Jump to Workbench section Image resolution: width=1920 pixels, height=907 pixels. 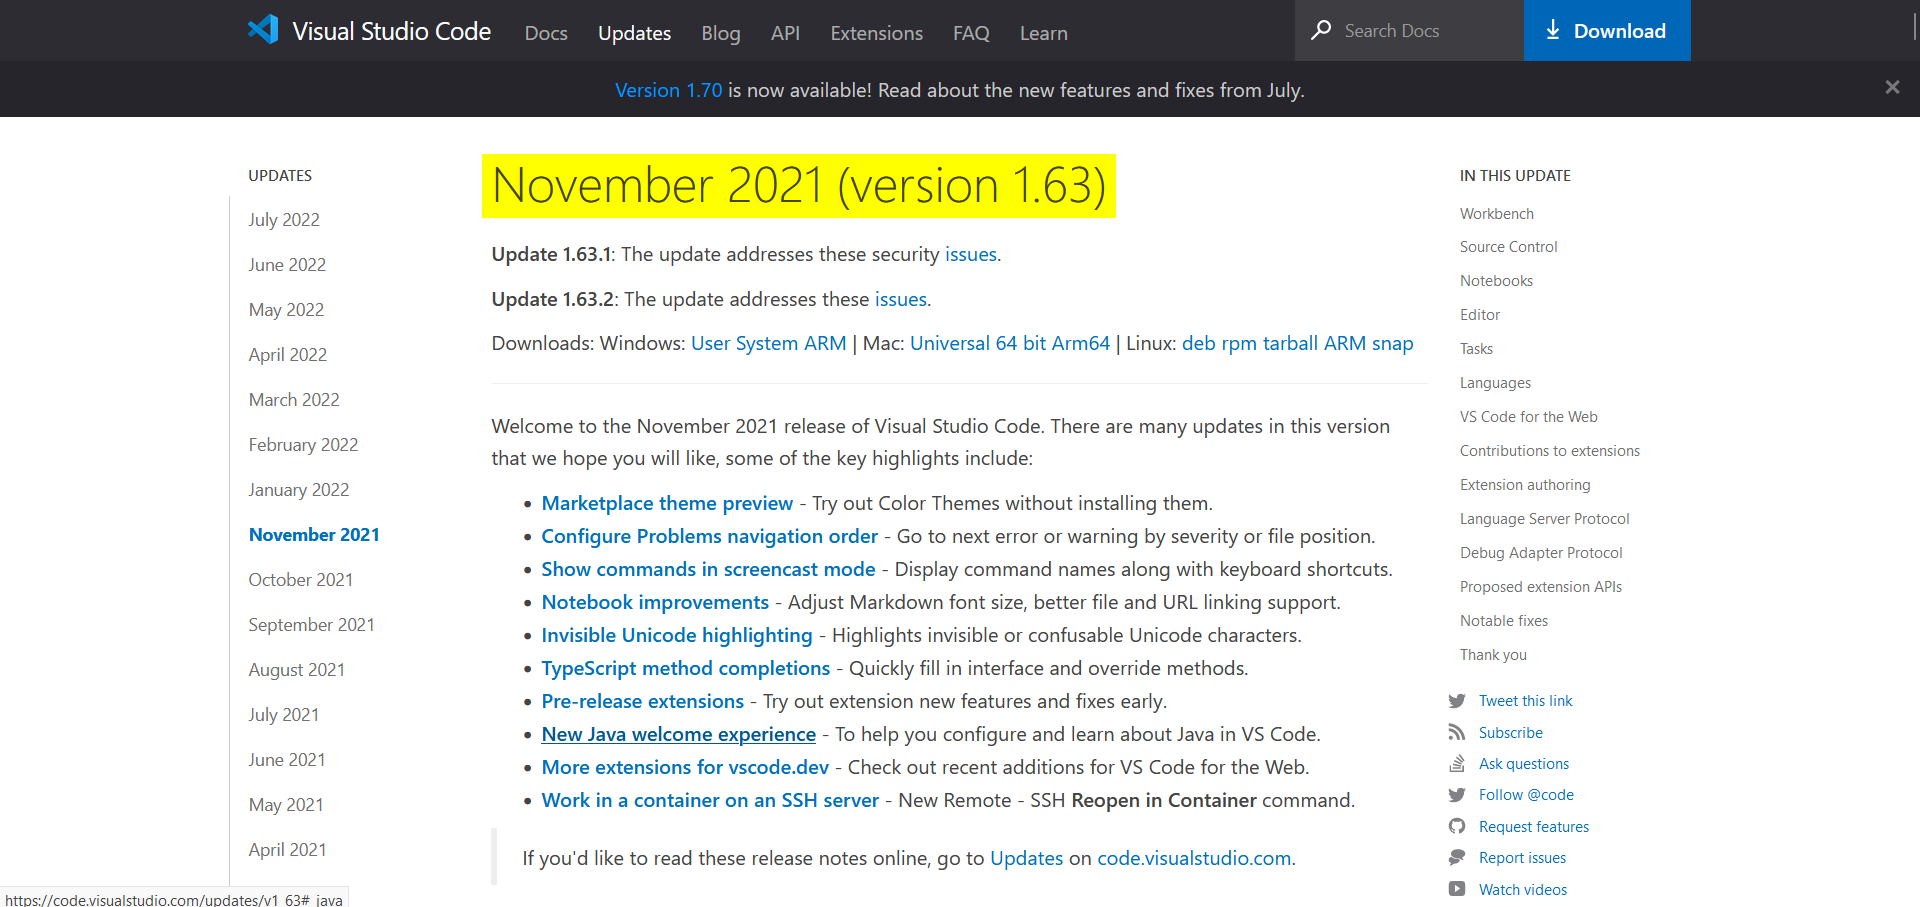1496,214
